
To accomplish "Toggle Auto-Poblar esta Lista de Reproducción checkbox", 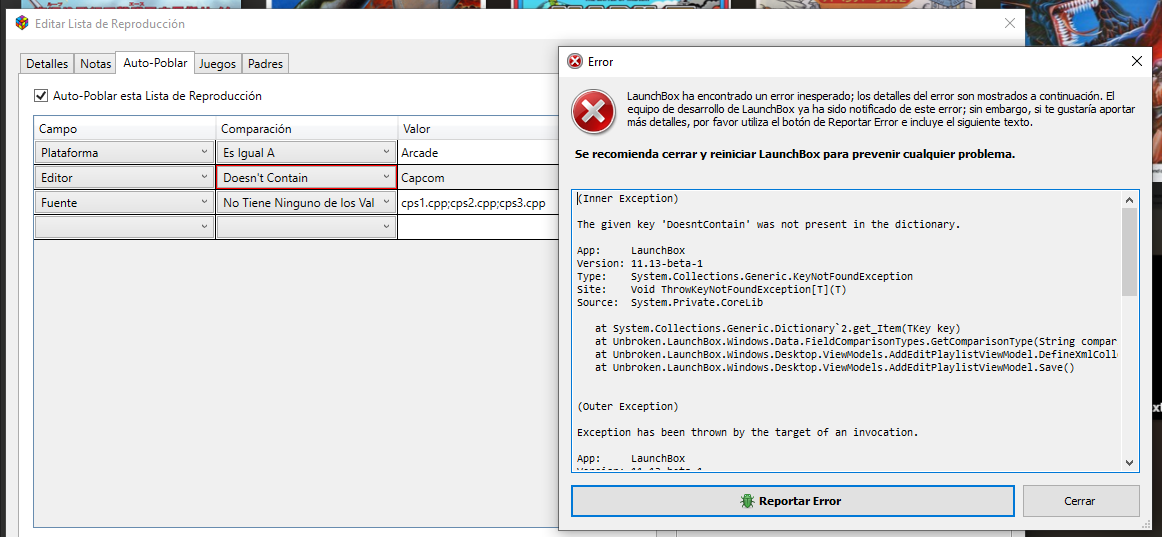I will [x=40, y=96].
